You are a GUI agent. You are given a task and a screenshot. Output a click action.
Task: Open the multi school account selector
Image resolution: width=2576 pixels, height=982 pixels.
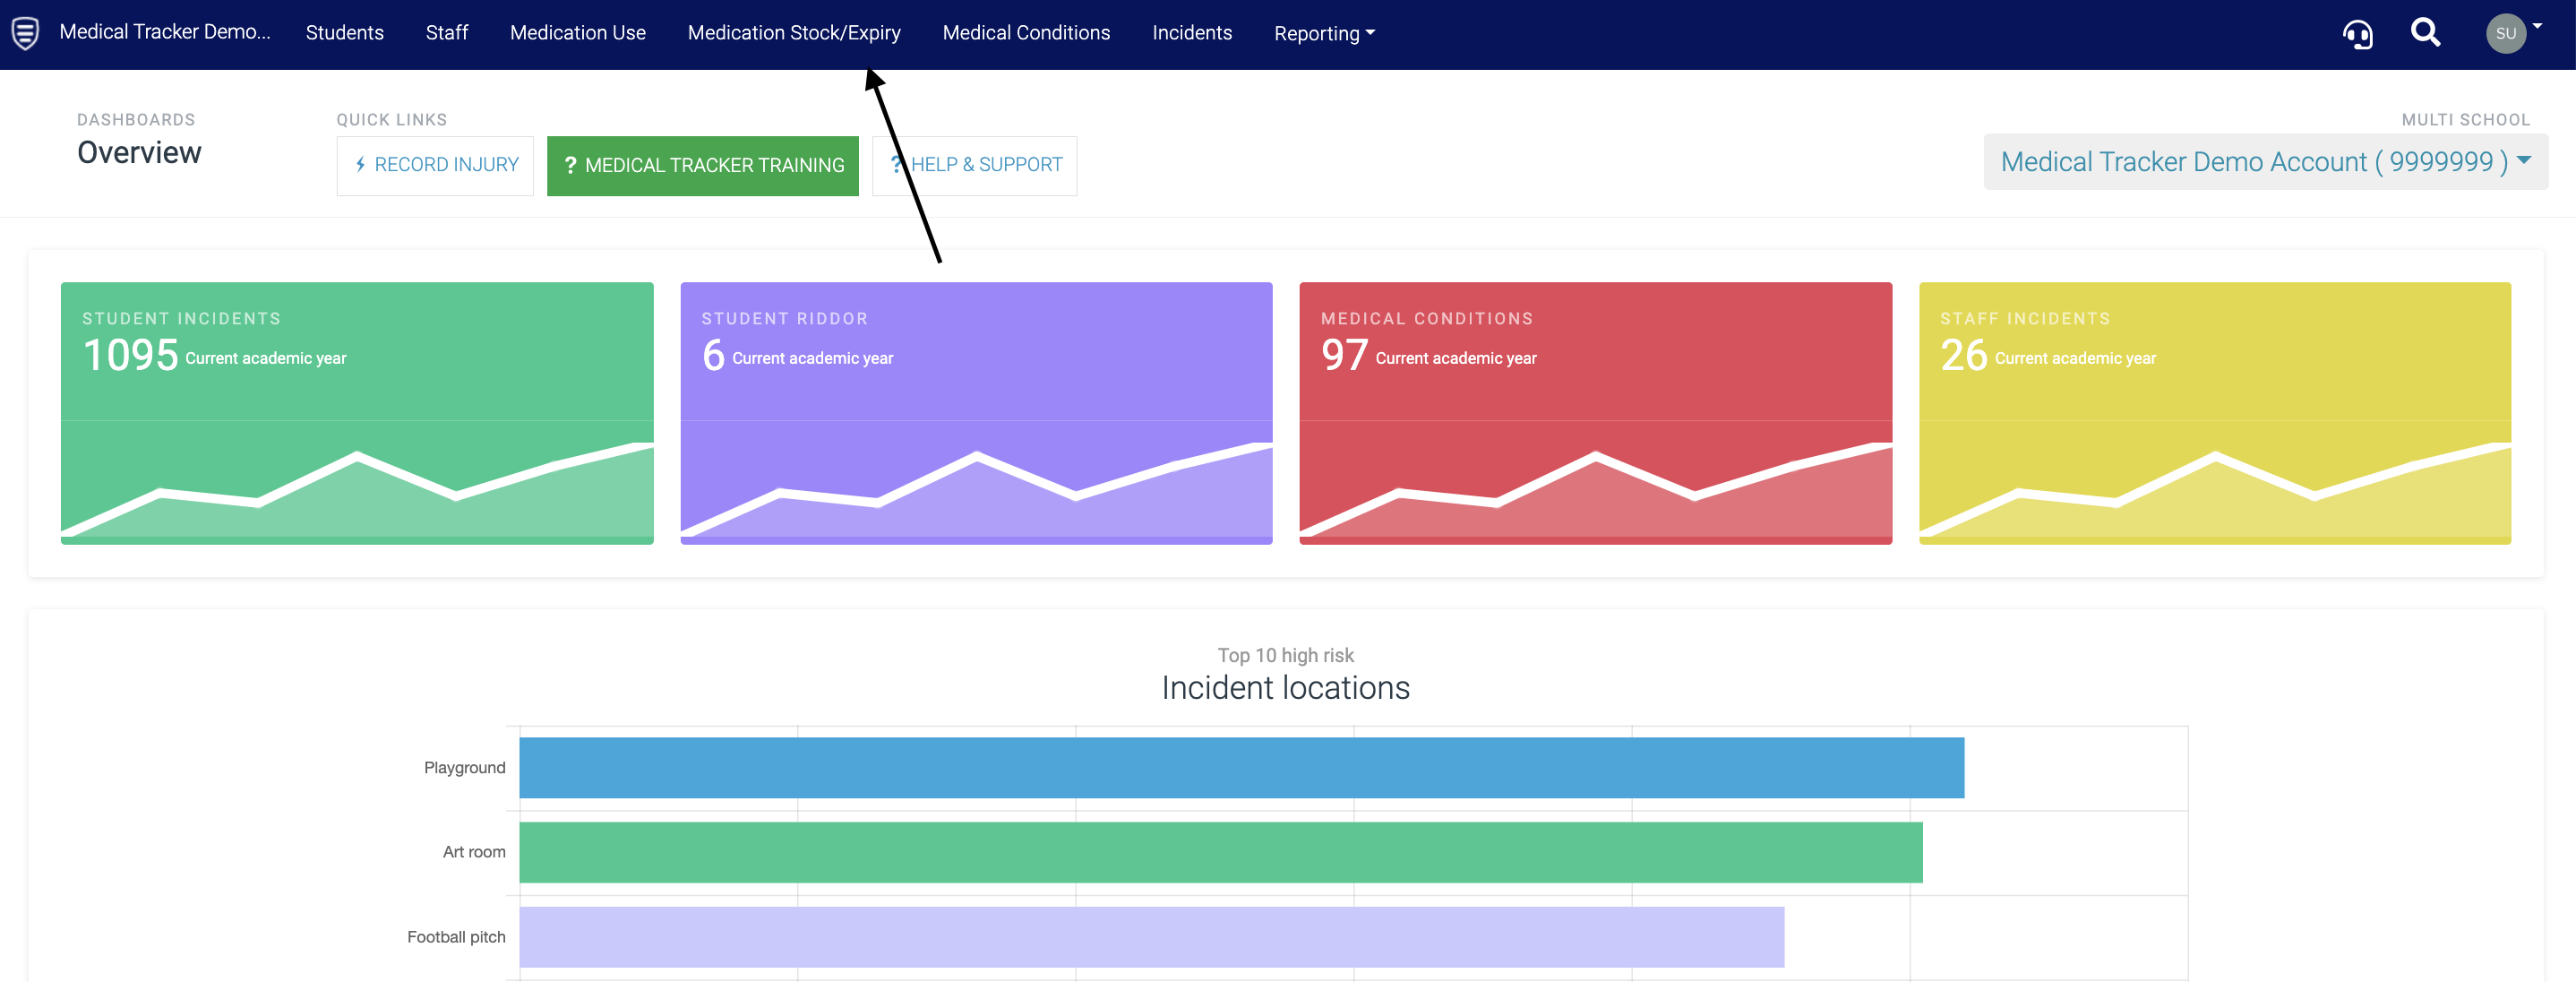(x=2265, y=162)
